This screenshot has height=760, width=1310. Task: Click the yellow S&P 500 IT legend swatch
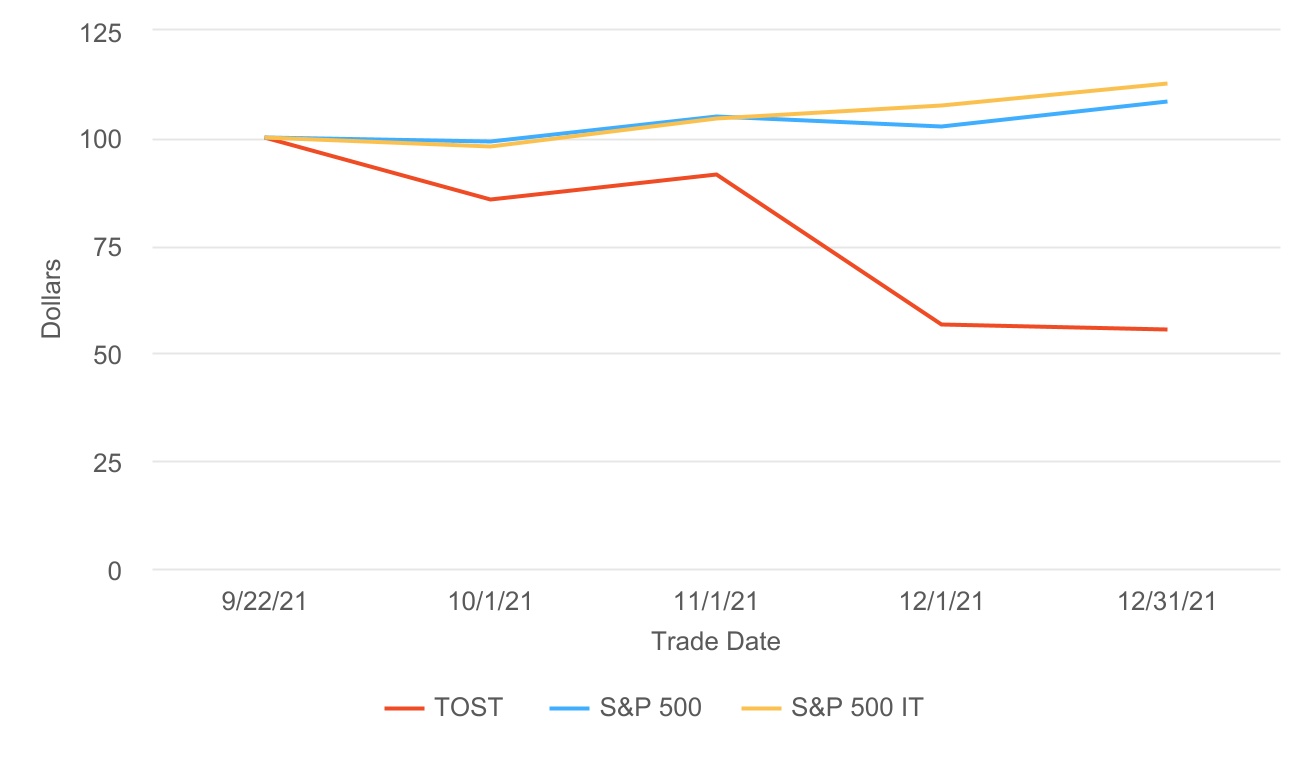coord(761,708)
